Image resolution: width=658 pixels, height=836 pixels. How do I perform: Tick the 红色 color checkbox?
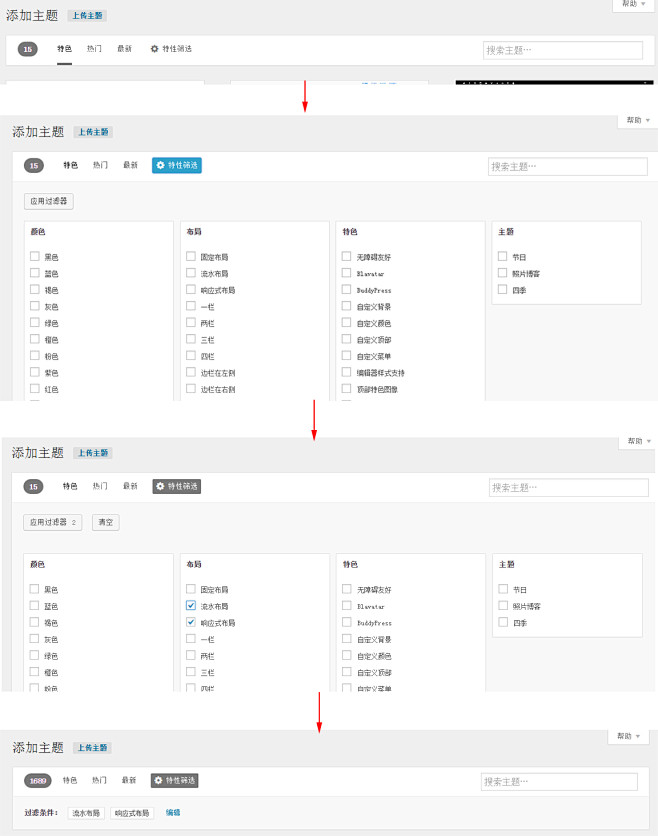click(x=35, y=389)
